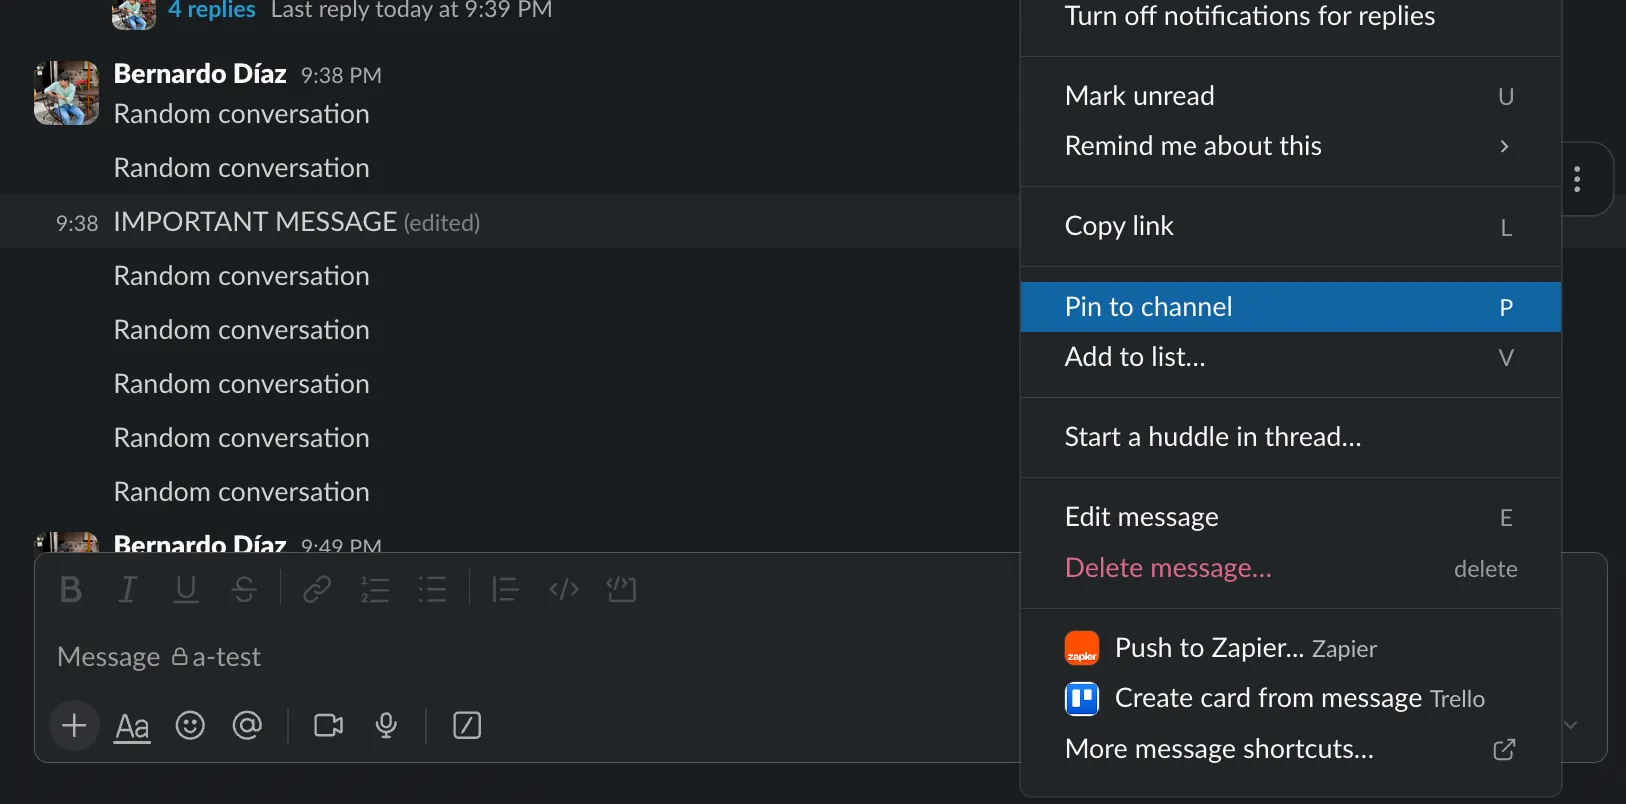Open the emoji picker
The height and width of the screenshot is (804, 1626).
190,726
